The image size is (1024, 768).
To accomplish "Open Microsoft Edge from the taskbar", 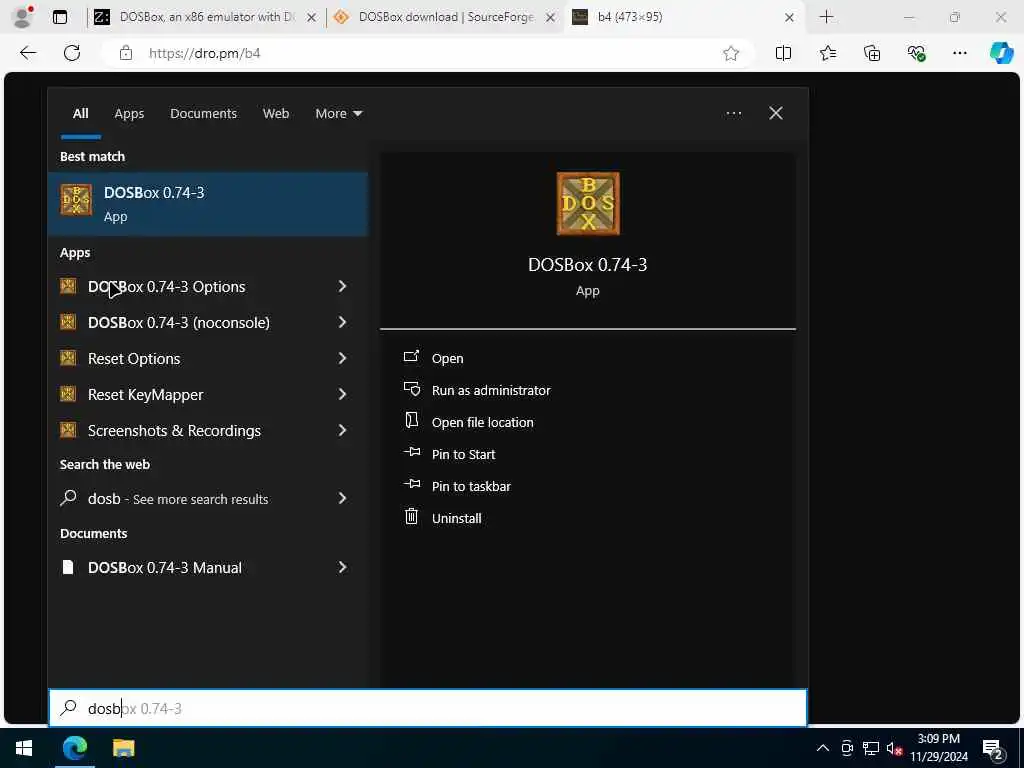I will 74,748.
